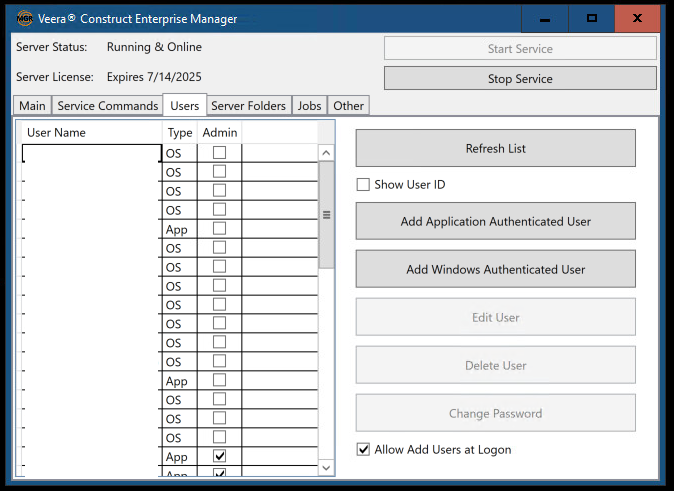Switch to the Main tab
Image resolution: width=674 pixels, height=491 pixels.
[32, 106]
